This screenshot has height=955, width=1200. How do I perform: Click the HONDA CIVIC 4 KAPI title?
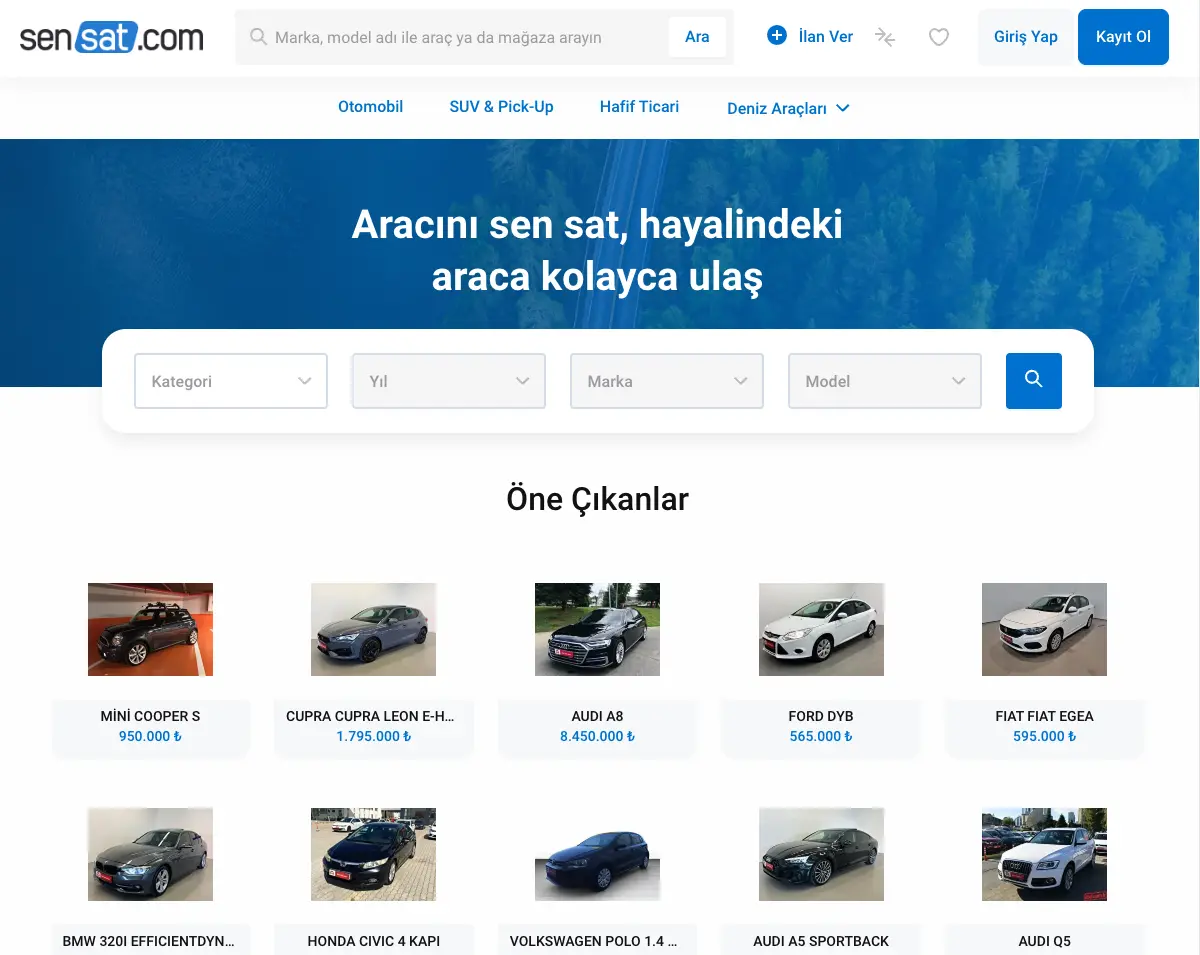(373, 941)
